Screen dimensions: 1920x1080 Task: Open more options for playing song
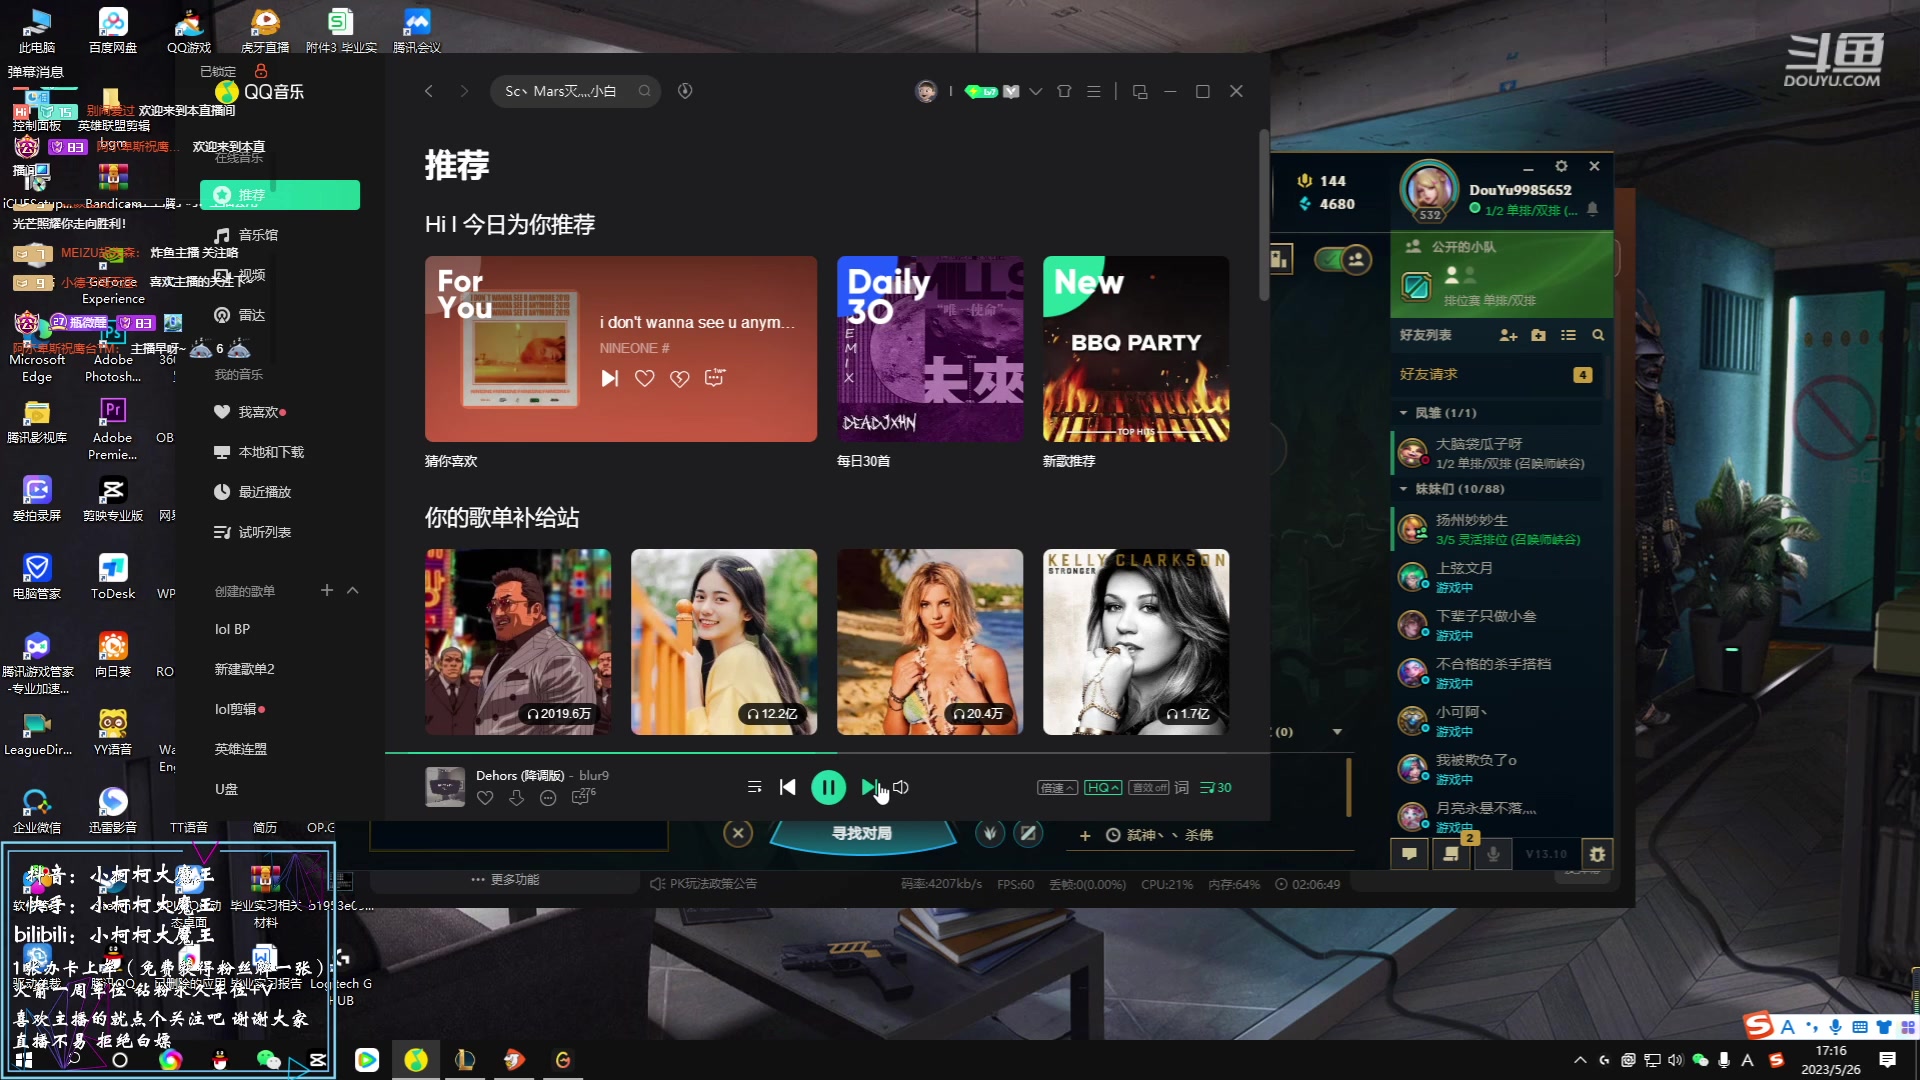coord(548,798)
